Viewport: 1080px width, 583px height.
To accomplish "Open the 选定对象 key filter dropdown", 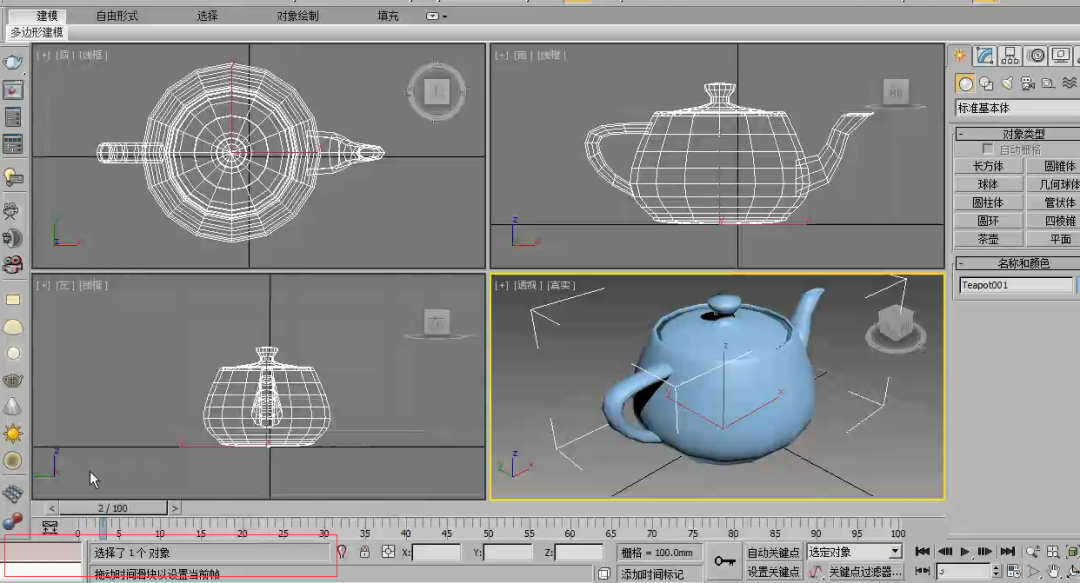I will tap(855, 551).
